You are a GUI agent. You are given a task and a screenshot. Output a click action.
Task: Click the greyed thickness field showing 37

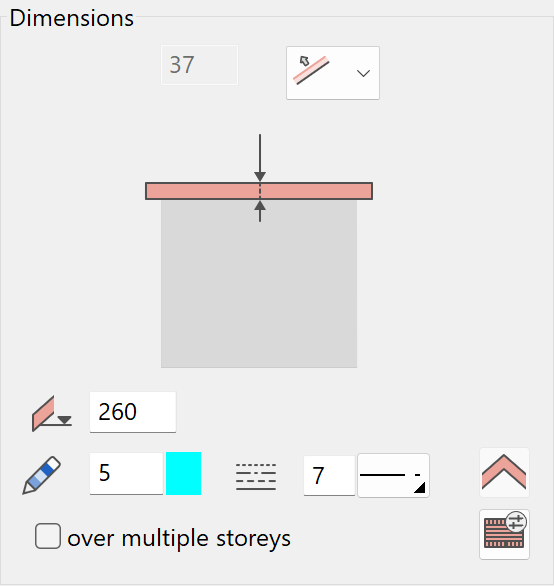[199, 65]
